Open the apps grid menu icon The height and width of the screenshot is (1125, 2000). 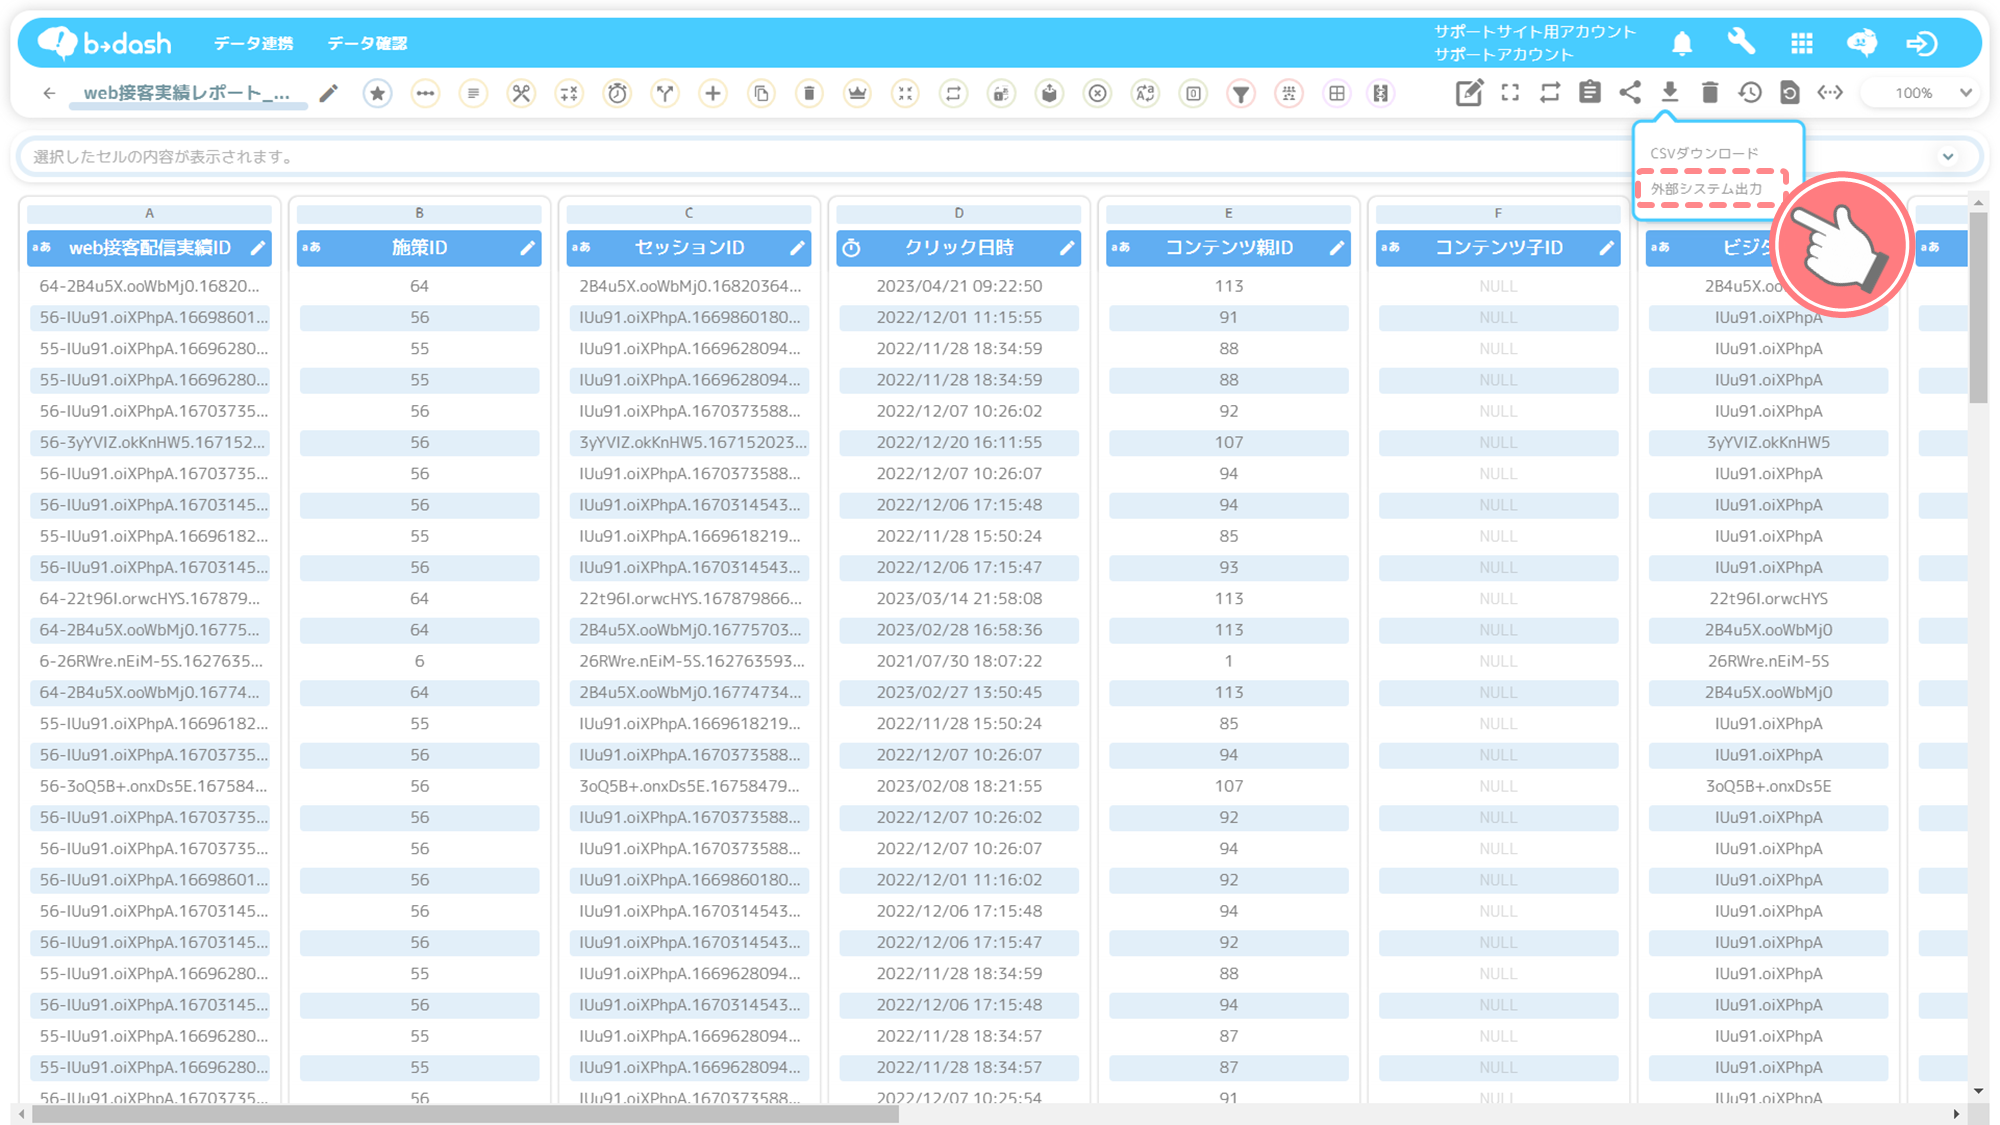coord(1802,43)
